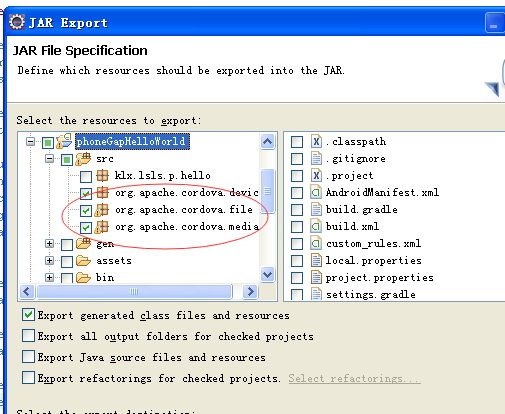Click the build.gradle file icon
The width and height of the screenshot is (505, 414).
tap(316, 209)
